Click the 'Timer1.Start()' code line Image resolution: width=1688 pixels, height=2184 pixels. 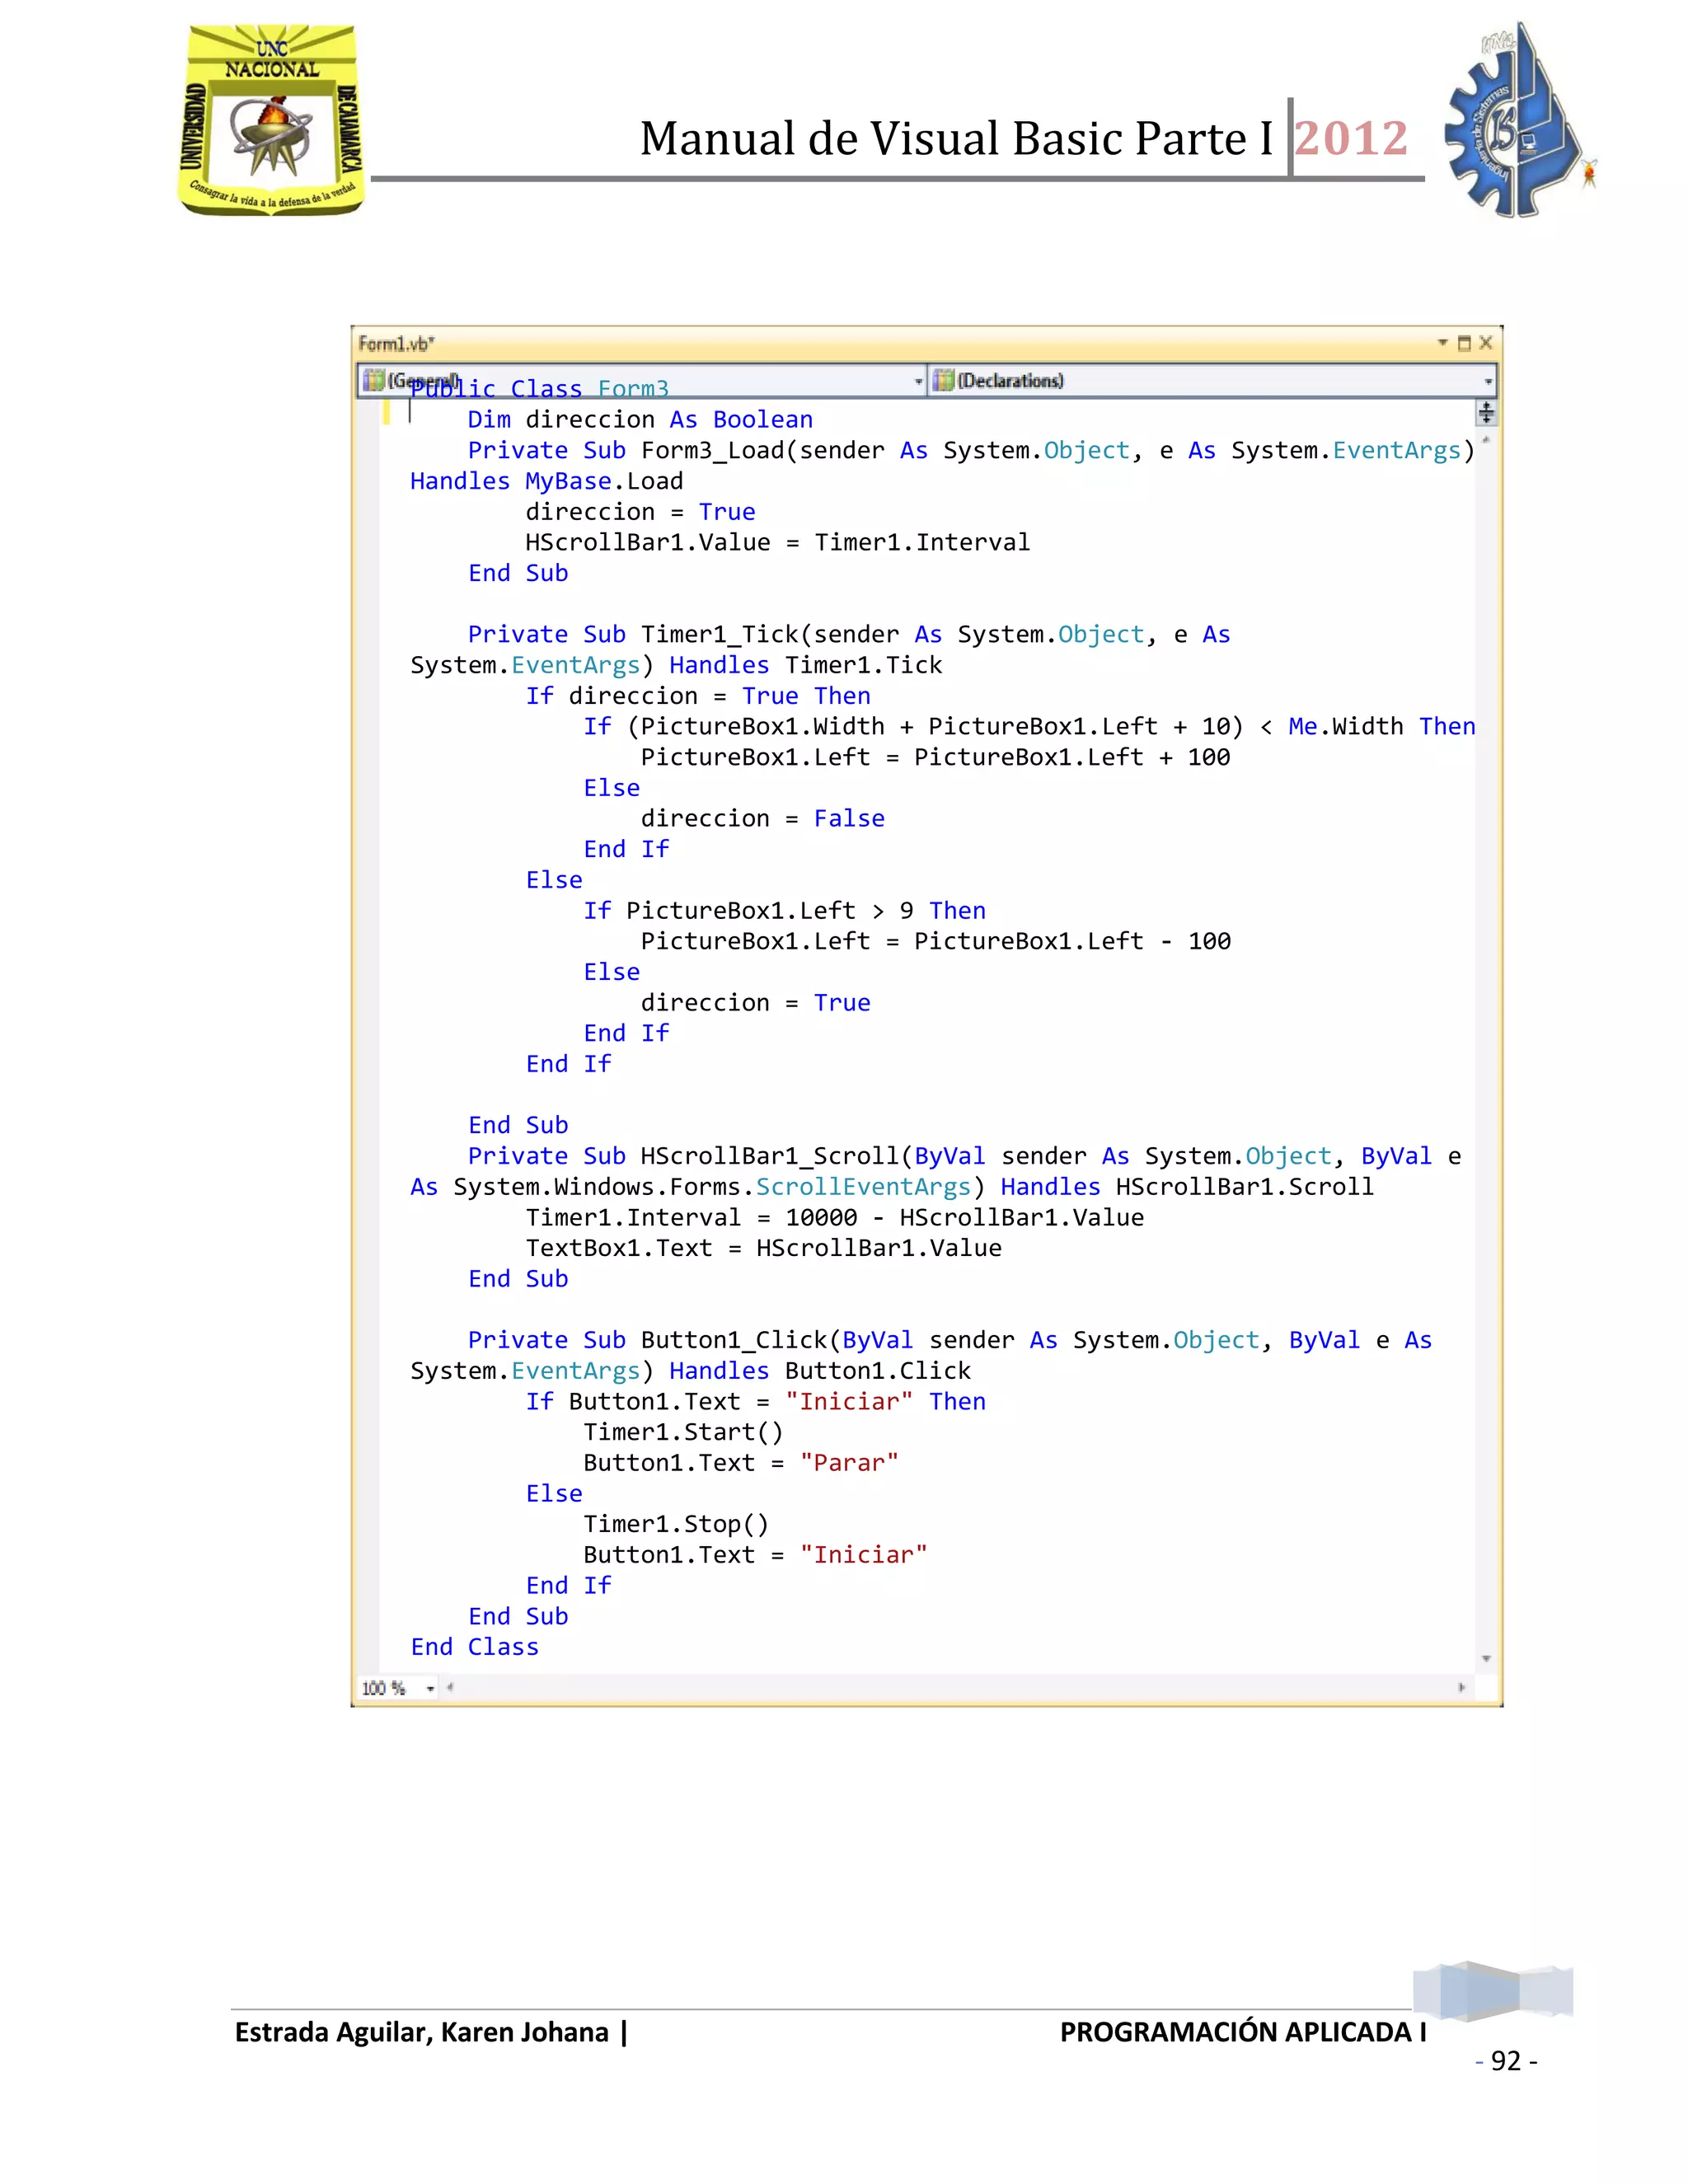coord(683,1432)
